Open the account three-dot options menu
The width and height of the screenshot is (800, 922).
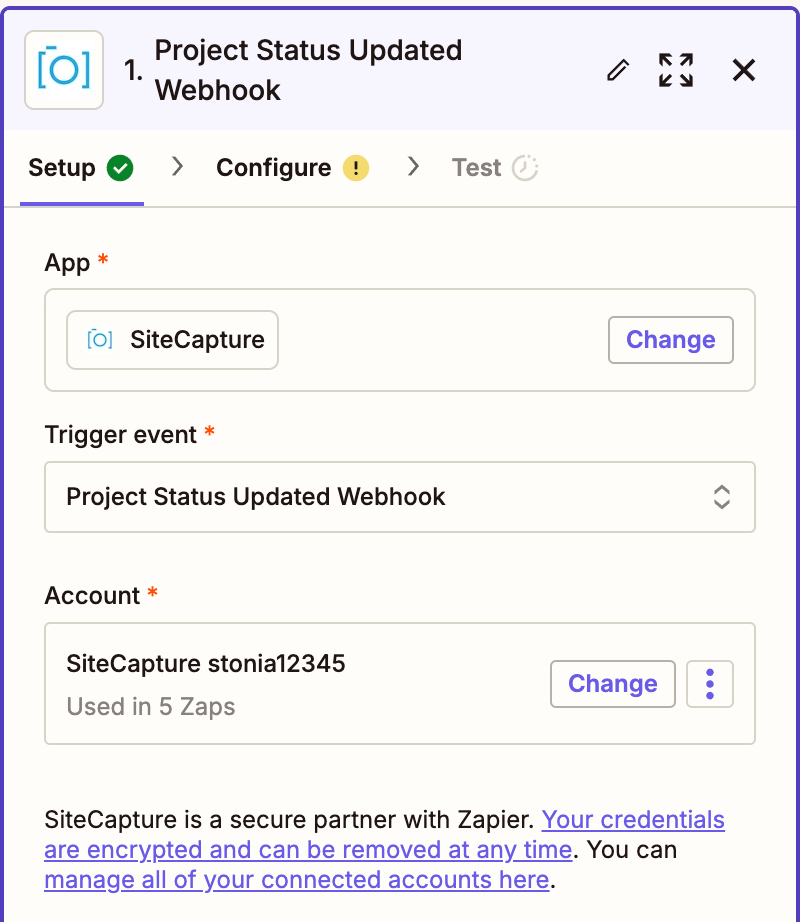pos(710,684)
